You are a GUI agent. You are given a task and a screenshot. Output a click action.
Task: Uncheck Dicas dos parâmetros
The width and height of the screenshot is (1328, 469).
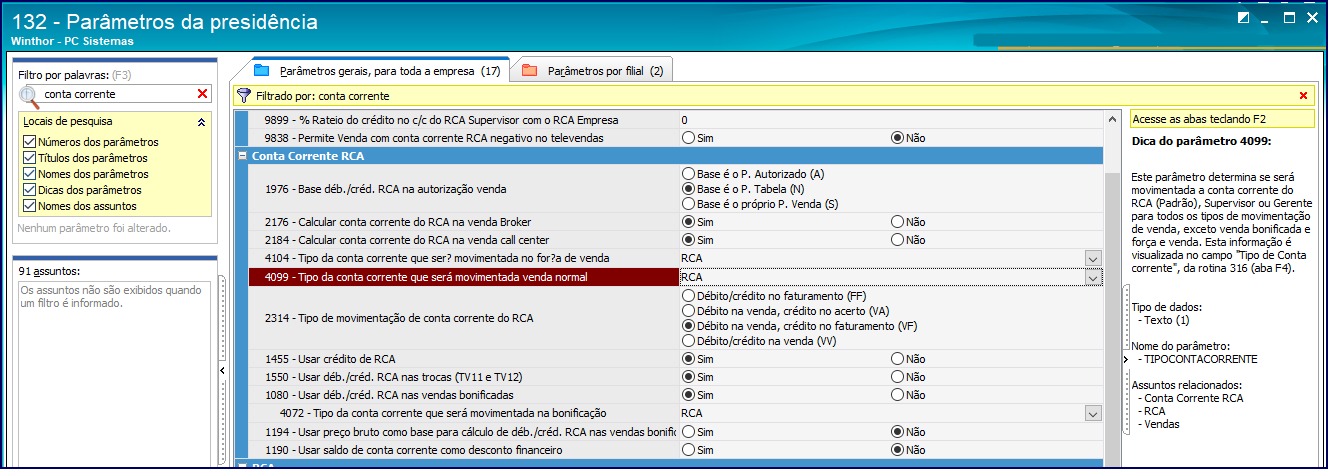pos(29,190)
